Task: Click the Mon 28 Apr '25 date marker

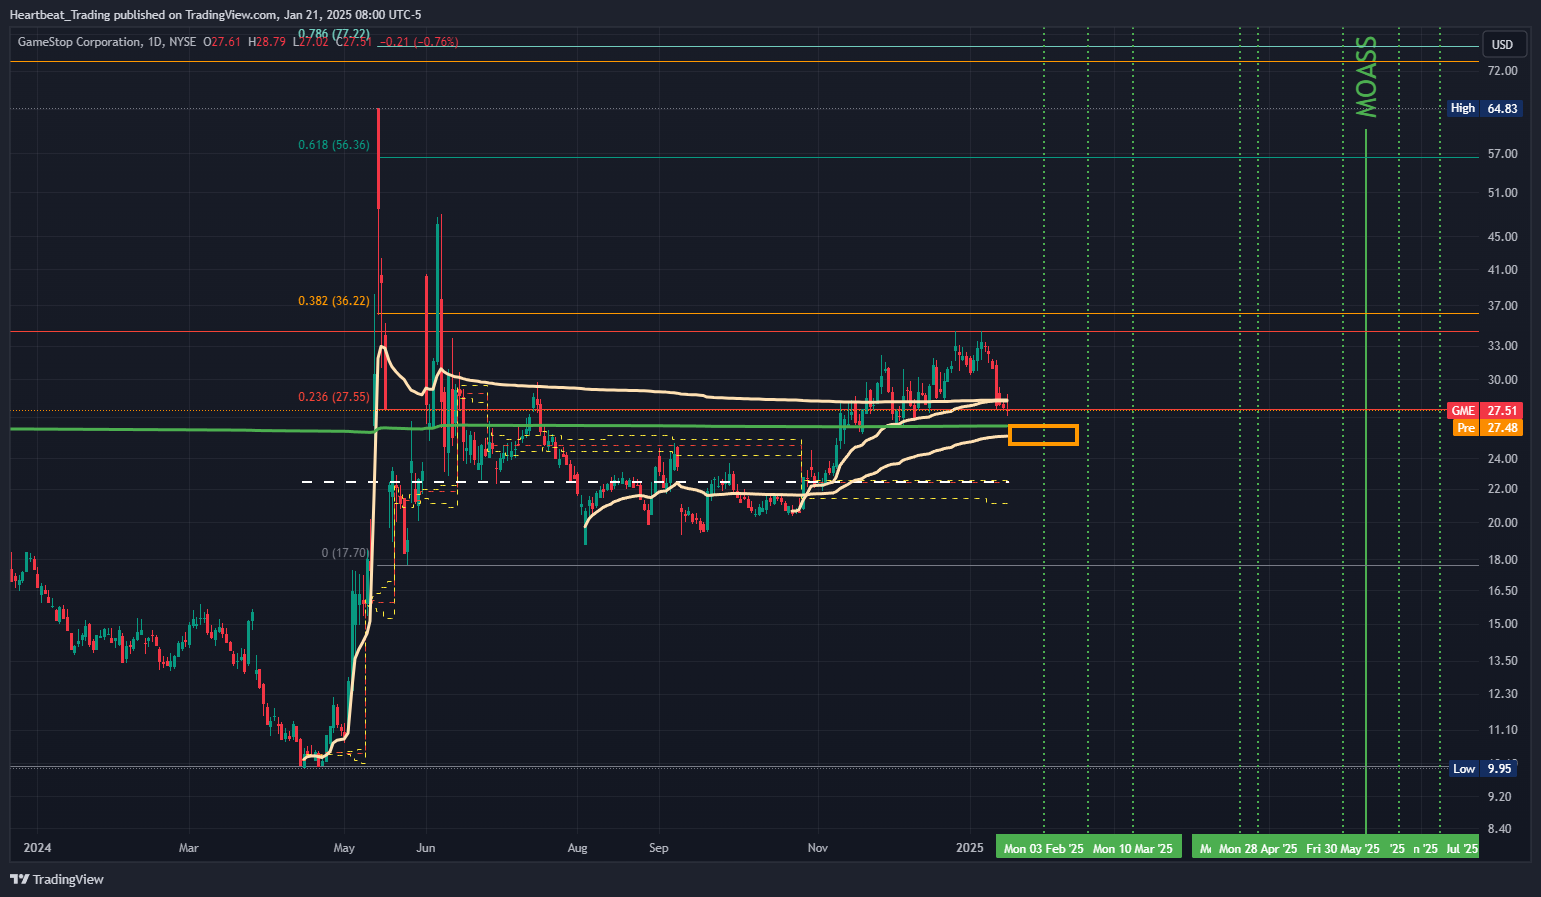Action: [1258, 848]
